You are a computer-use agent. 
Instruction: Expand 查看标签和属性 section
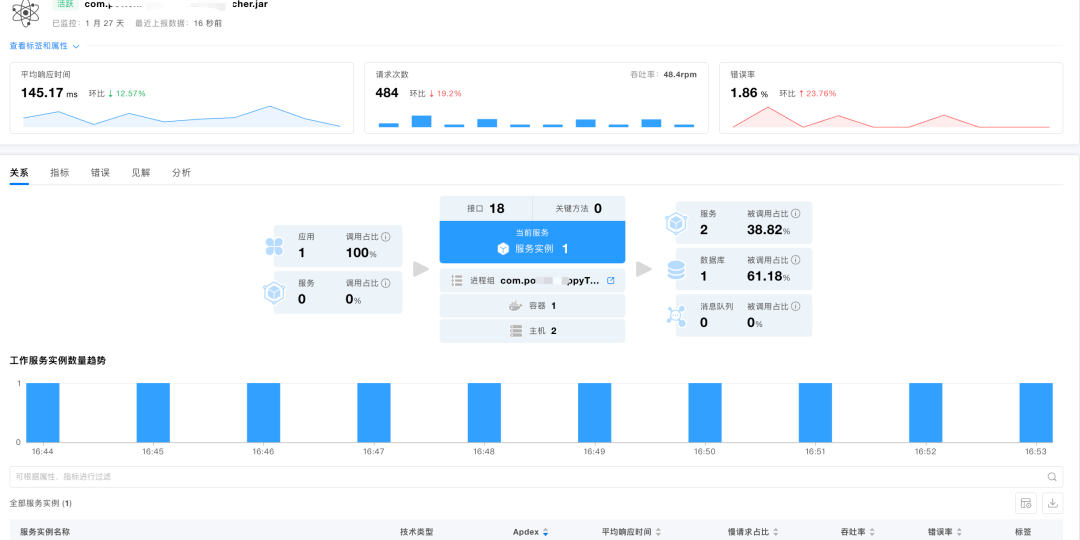[44, 46]
